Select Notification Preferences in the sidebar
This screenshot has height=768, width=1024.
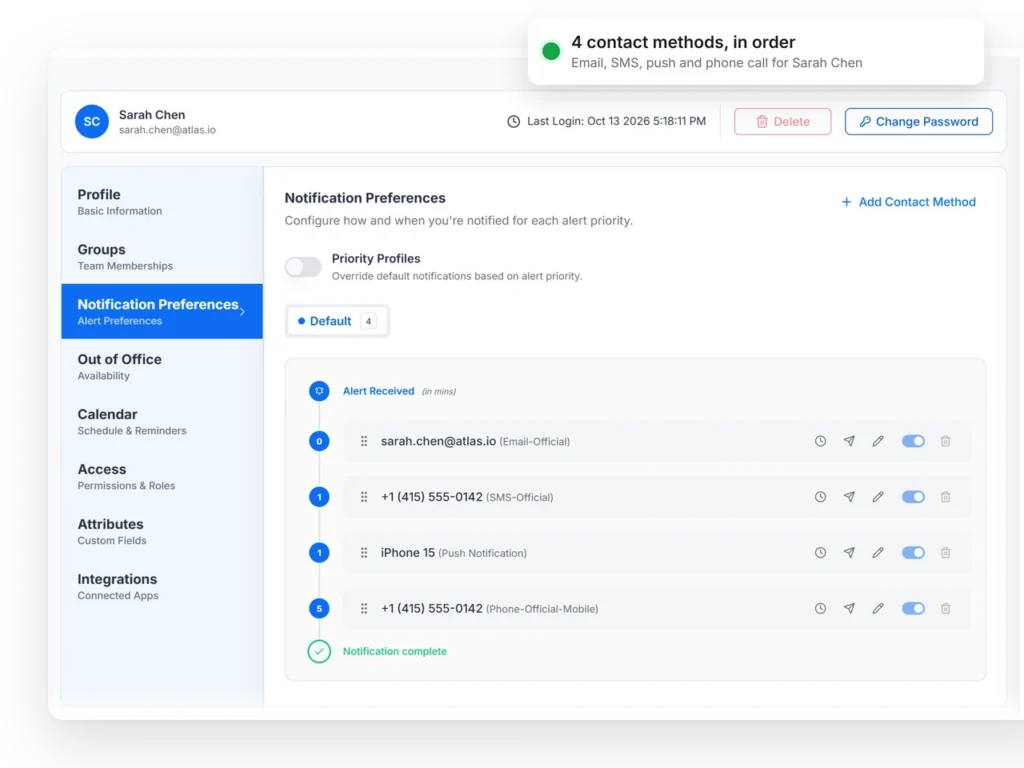[x=162, y=312]
